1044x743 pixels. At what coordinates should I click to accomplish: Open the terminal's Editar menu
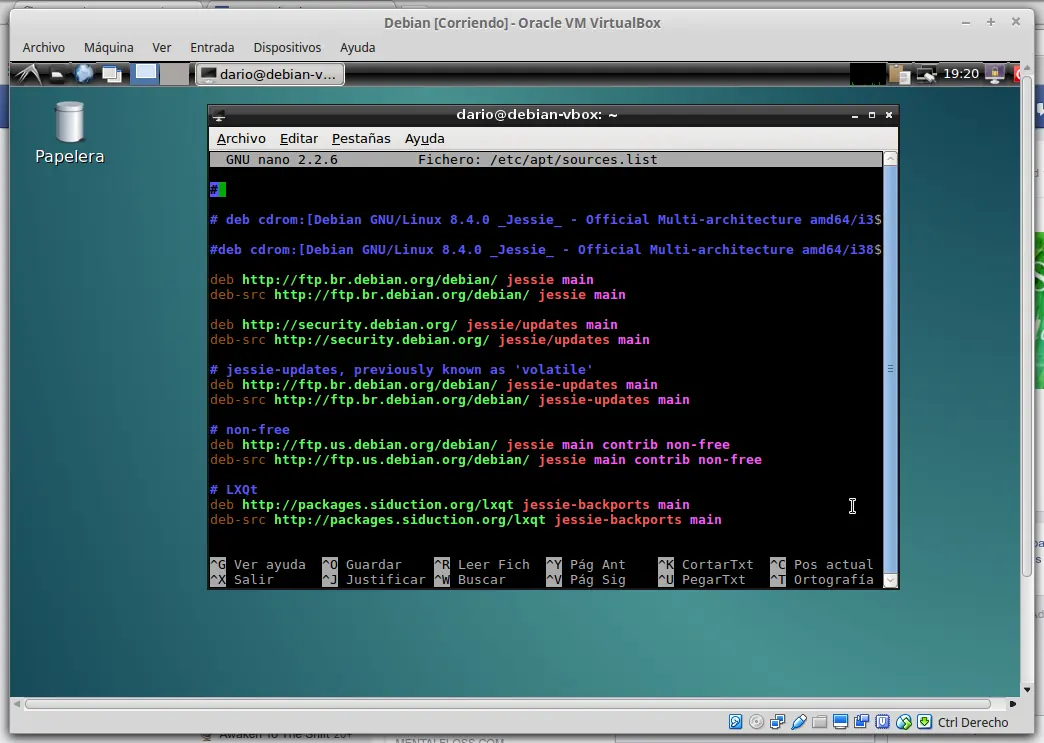pos(298,138)
